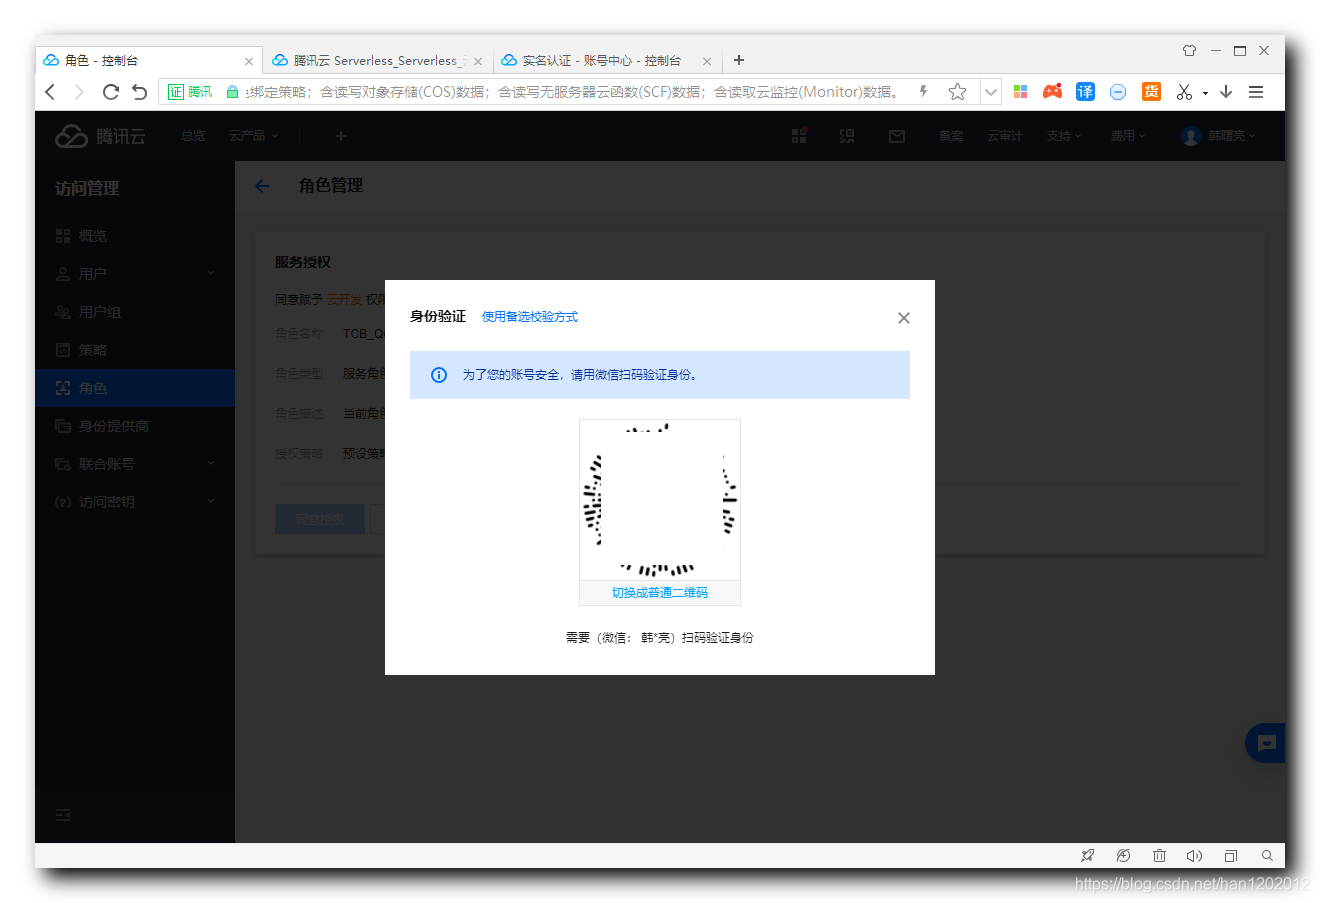
Task: Select 角色 in sidebar
Action: pos(135,388)
